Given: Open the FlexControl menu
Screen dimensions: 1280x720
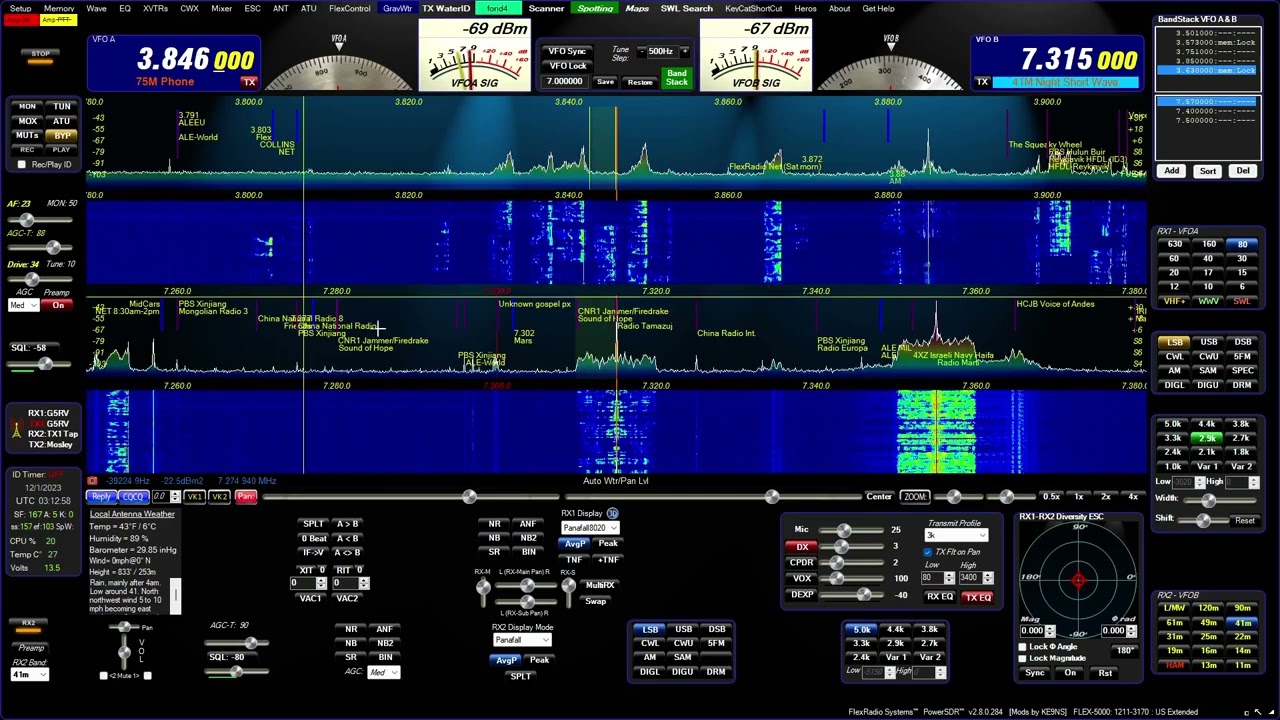Looking at the screenshot, I should (x=350, y=8).
